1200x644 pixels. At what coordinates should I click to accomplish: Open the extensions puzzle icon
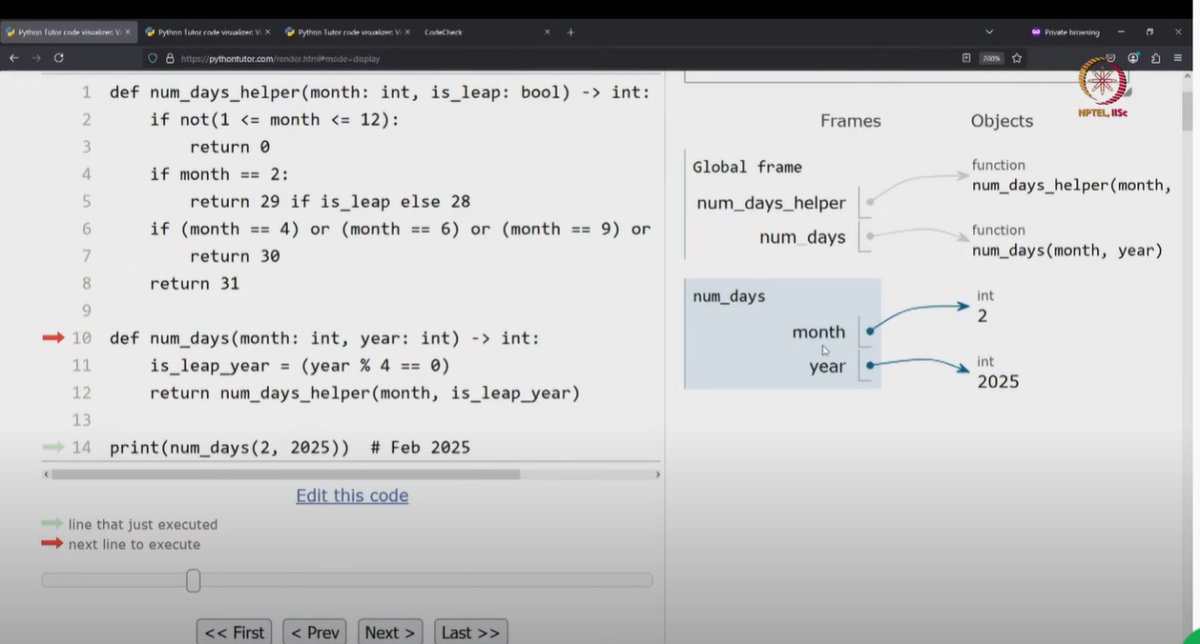point(1154,58)
